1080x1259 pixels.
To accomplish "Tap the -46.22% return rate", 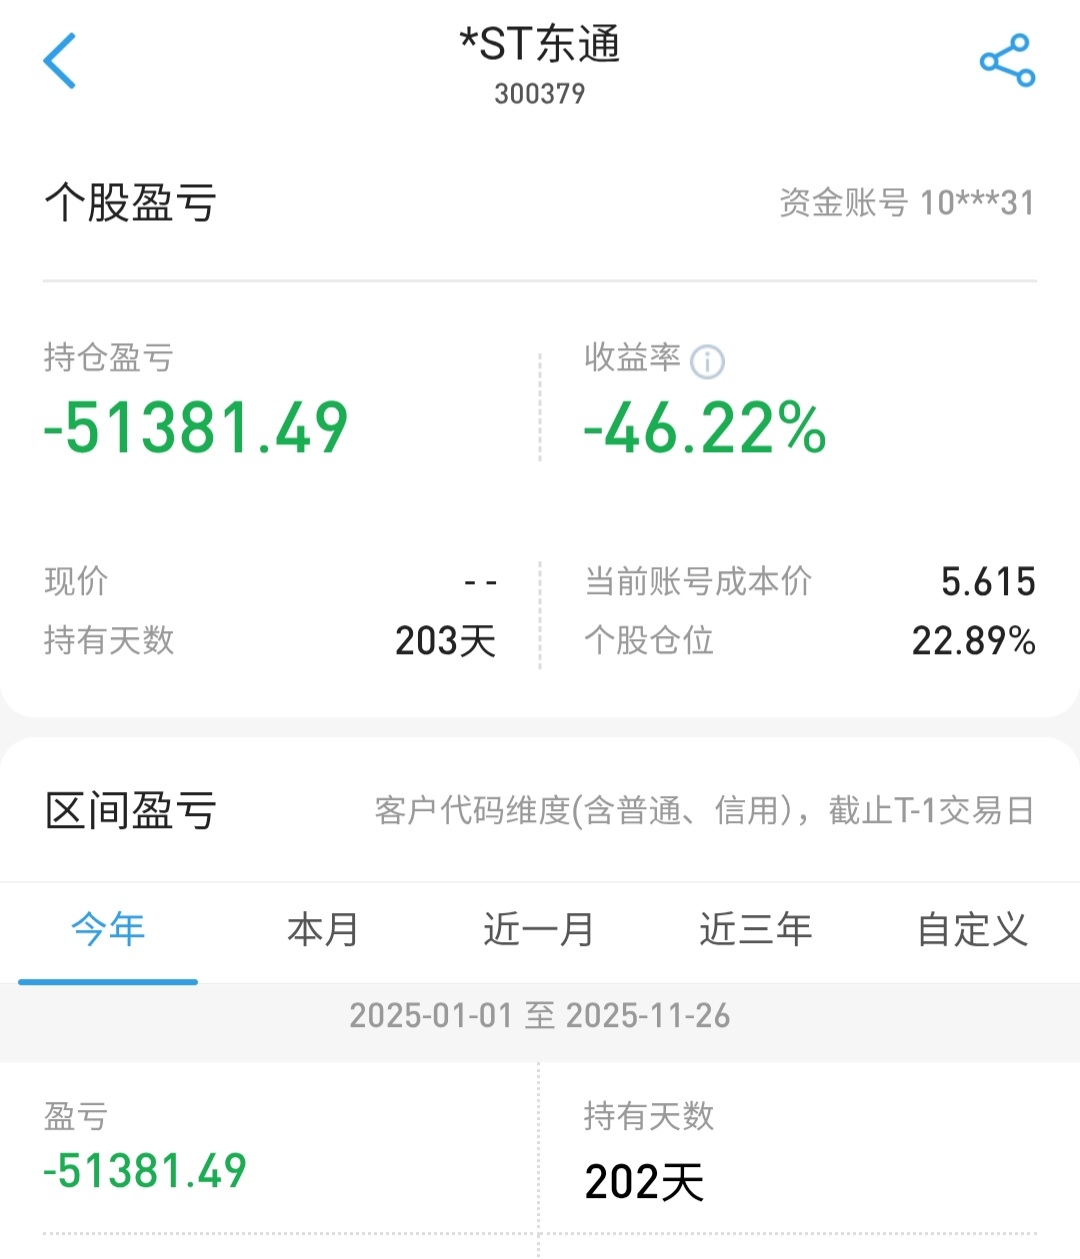I will pyautogui.click(x=705, y=428).
